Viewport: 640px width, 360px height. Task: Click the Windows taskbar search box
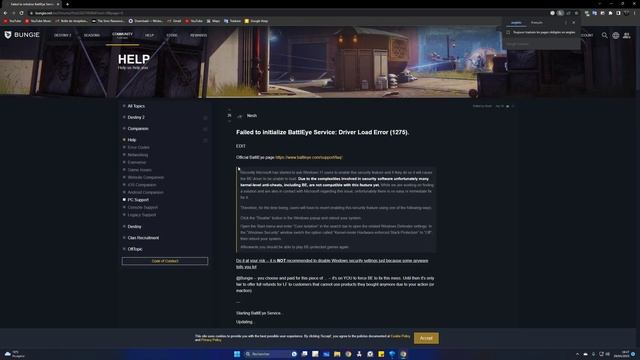(x=266, y=354)
